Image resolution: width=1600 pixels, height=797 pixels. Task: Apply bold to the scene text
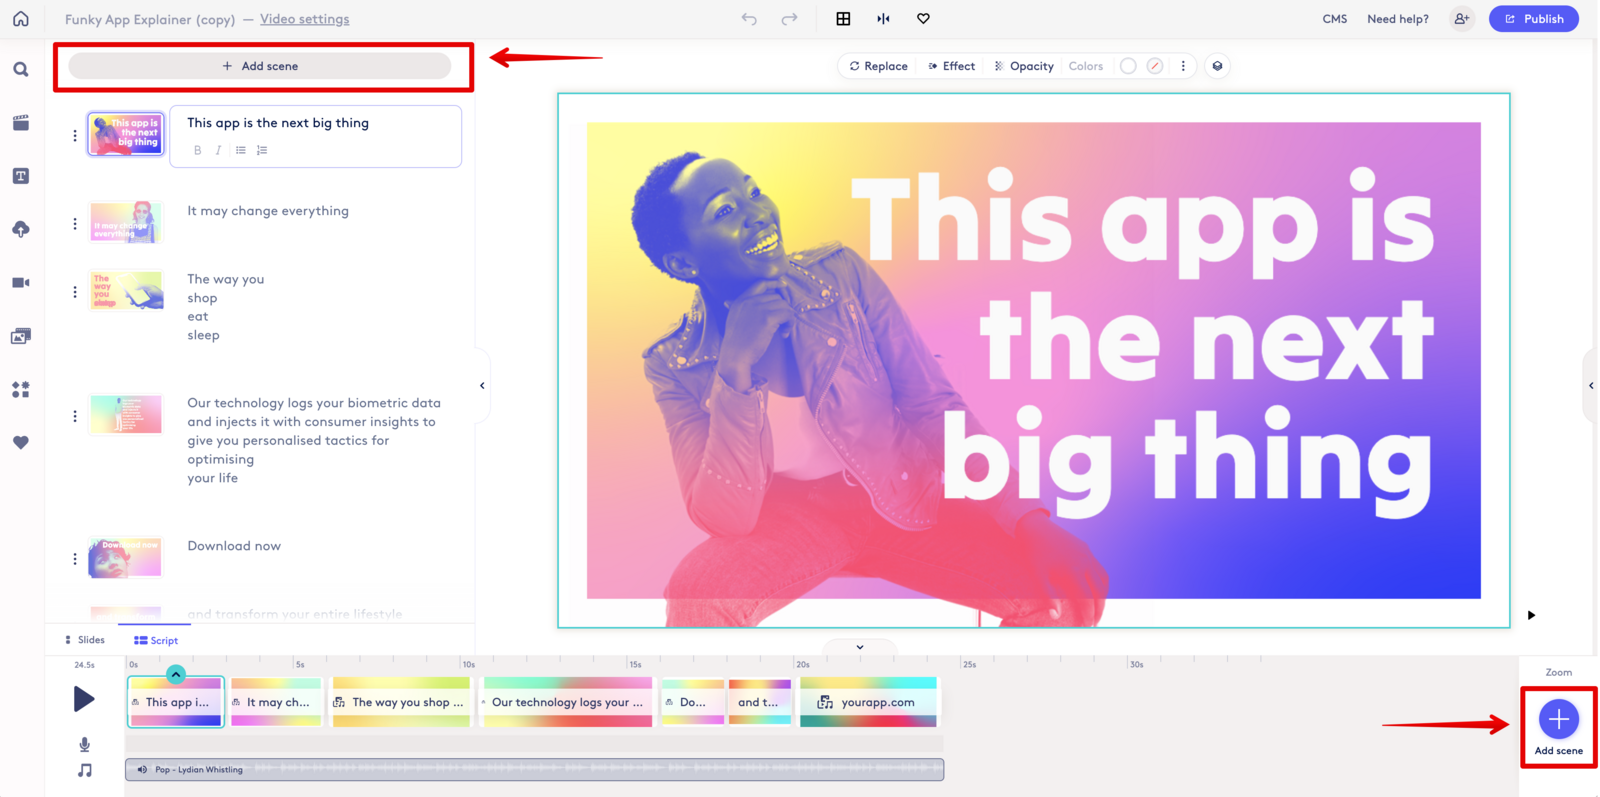[198, 150]
